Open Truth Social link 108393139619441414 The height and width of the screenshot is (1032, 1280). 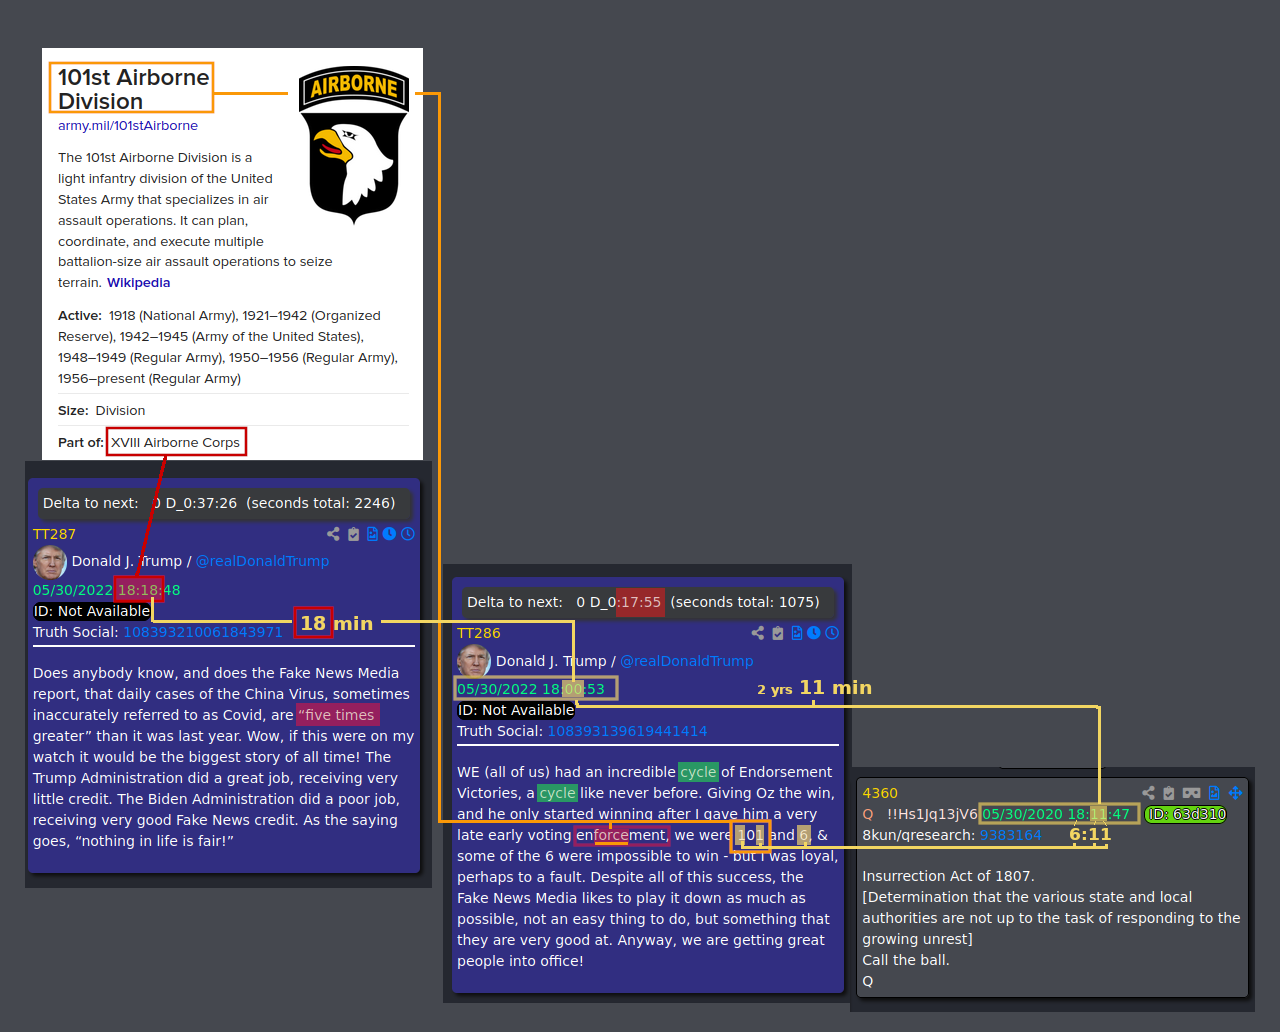tap(627, 731)
